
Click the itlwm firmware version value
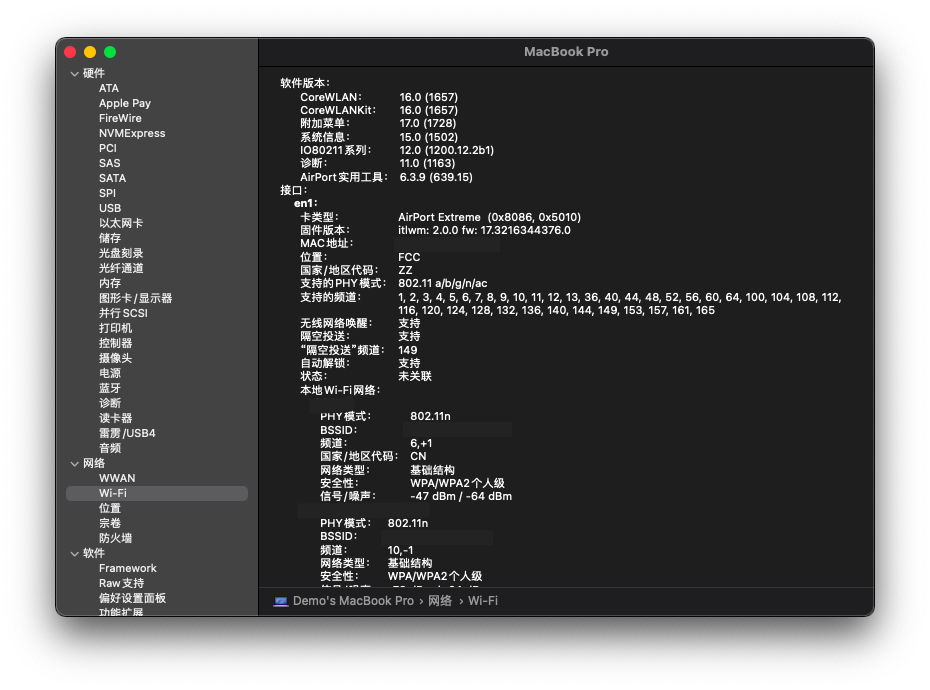point(484,230)
